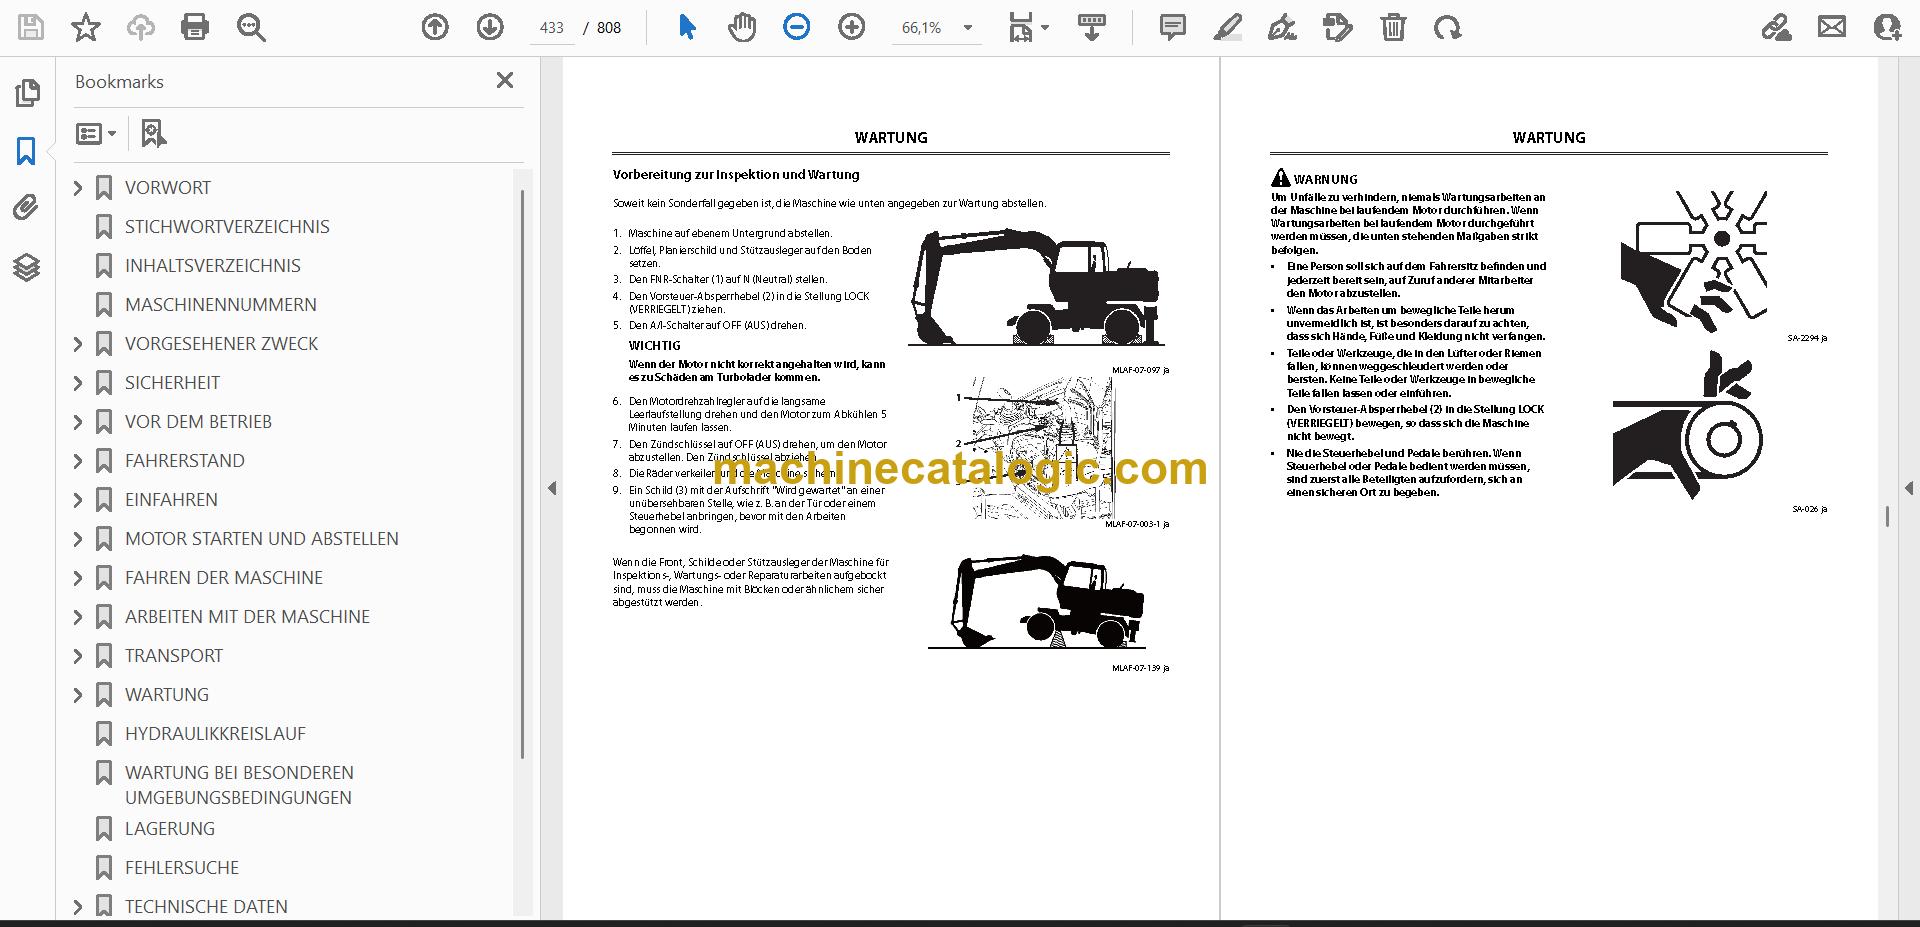Image resolution: width=1920 pixels, height=927 pixels.
Task: Add a star bookmark to this file
Action: 86,27
